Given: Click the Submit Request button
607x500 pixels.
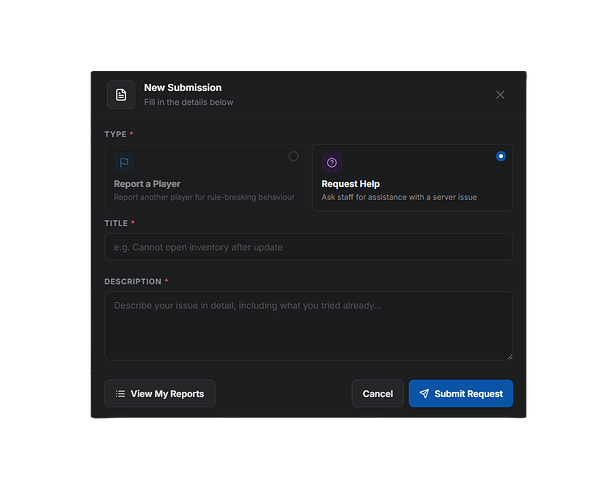Looking at the screenshot, I should 461,394.
